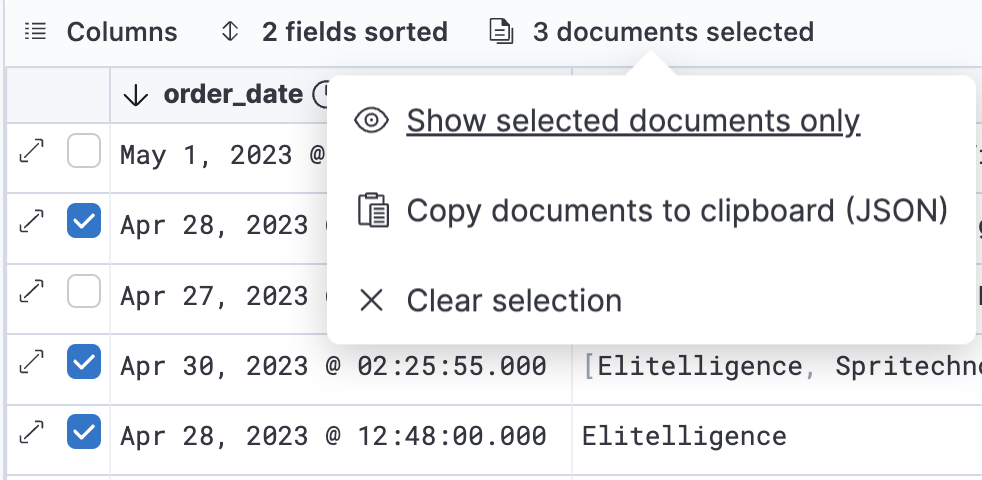This screenshot has width=982, height=480.
Task: Choose Copy documents to clipboard (JSON)
Action: [x=677, y=211]
